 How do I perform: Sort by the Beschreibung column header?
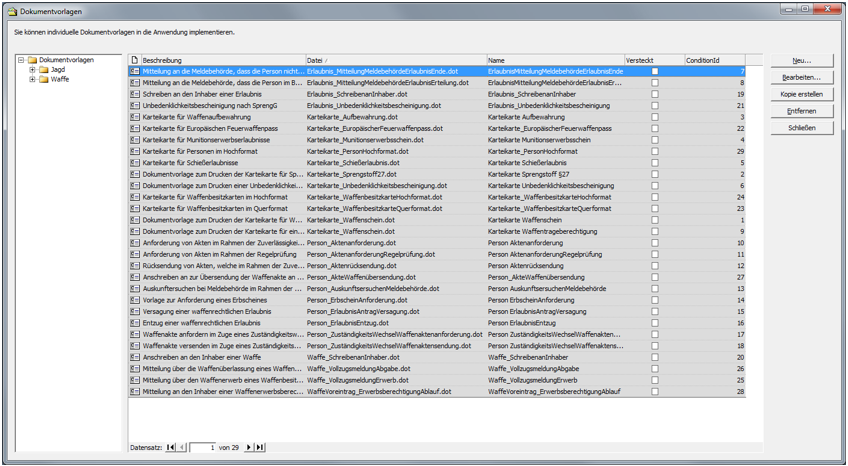[x=222, y=60]
